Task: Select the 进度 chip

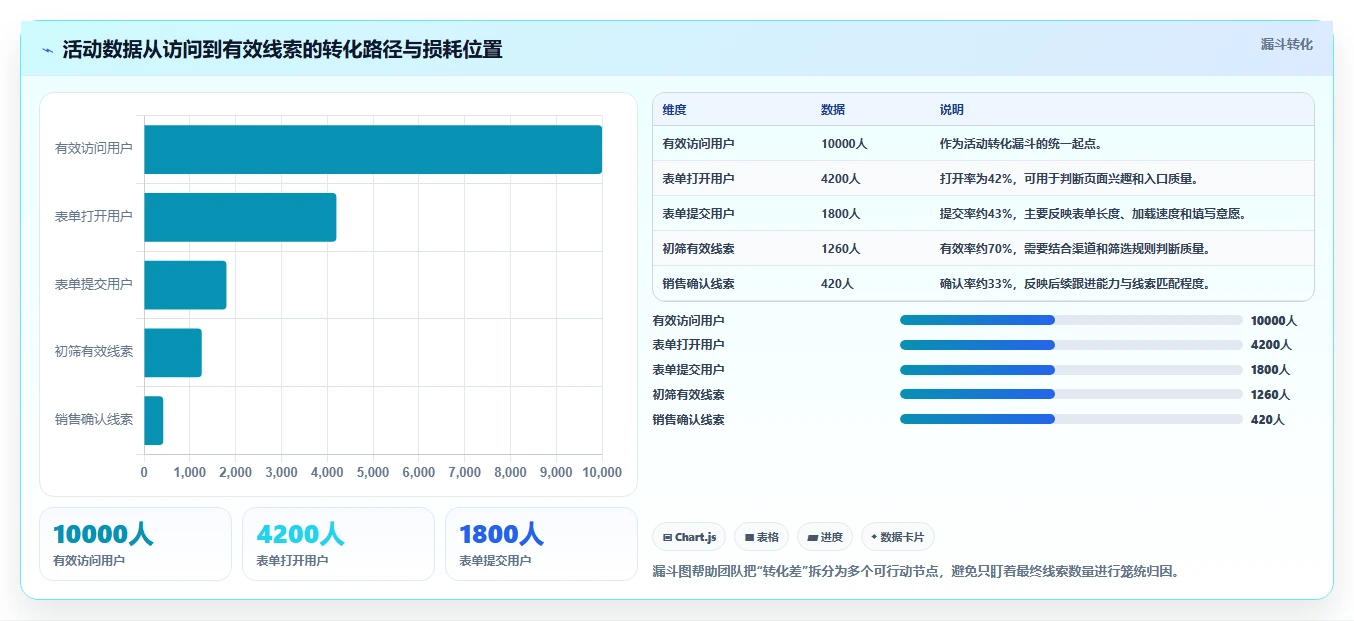Action: click(825, 537)
